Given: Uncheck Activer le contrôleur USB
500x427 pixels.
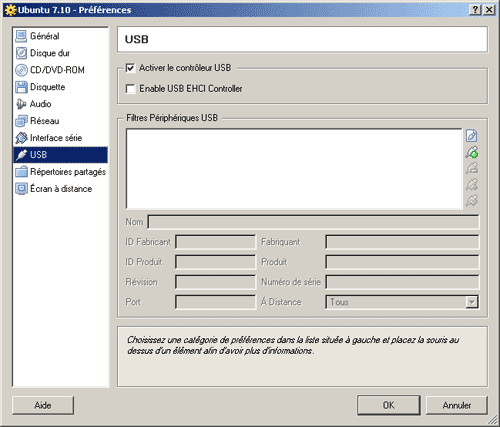Looking at the screenshot, I should (130, 68).
